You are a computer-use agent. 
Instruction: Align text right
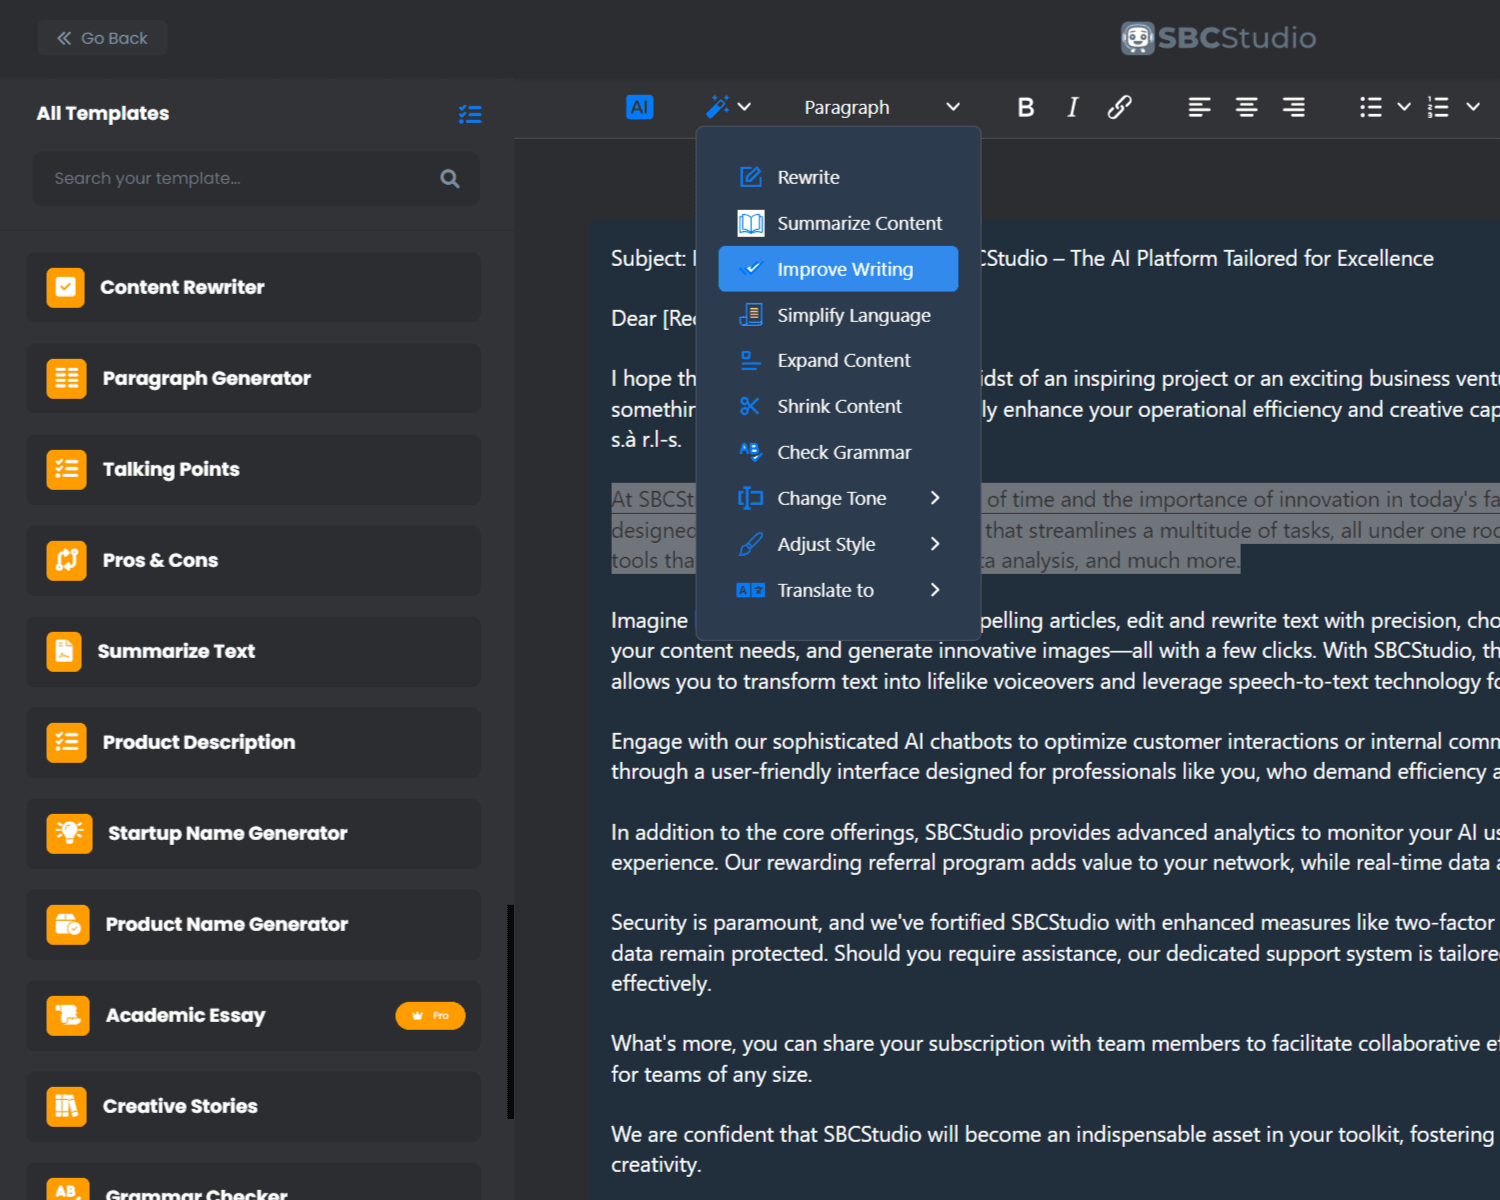[1293, 107]
